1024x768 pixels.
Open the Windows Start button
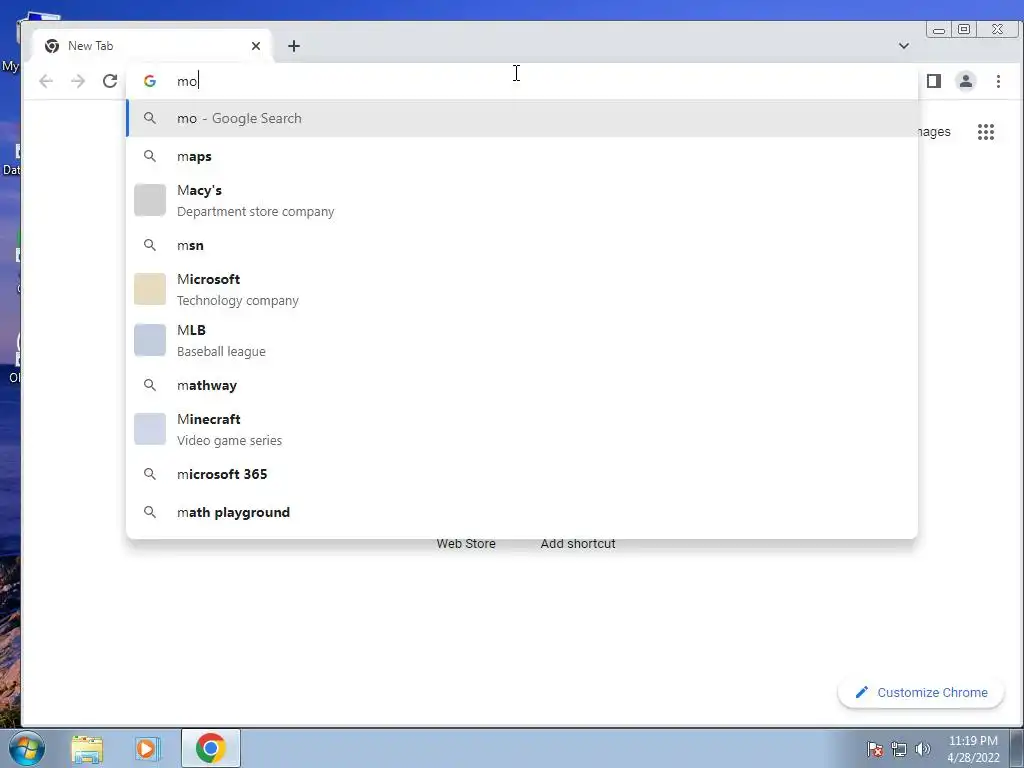[27, 748]
